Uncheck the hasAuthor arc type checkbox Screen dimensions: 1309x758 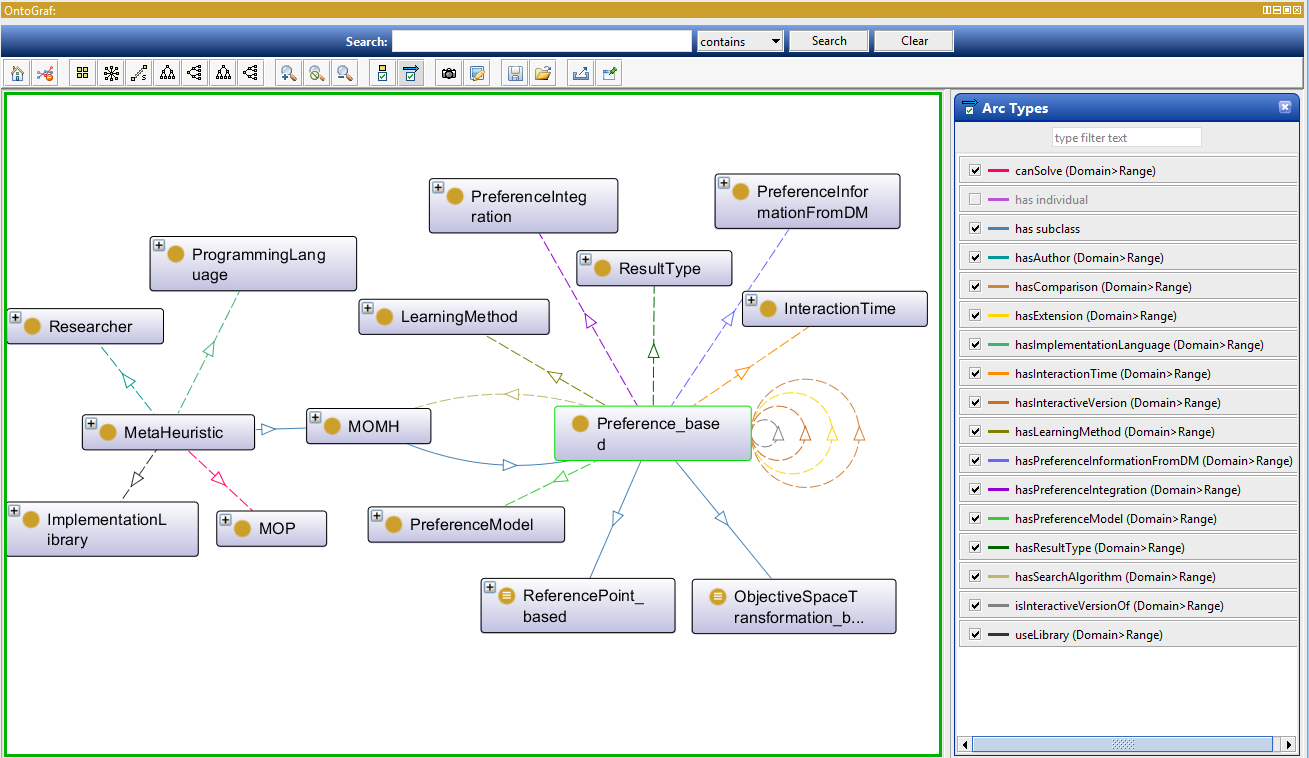(975, 258)
